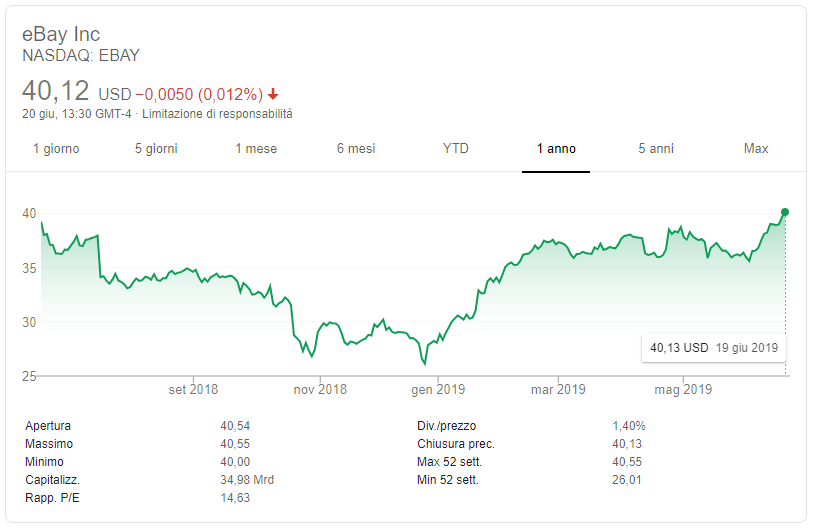Click the Max 52 sett. label
This screenshot has height=529, width=813.
point(450,462)
